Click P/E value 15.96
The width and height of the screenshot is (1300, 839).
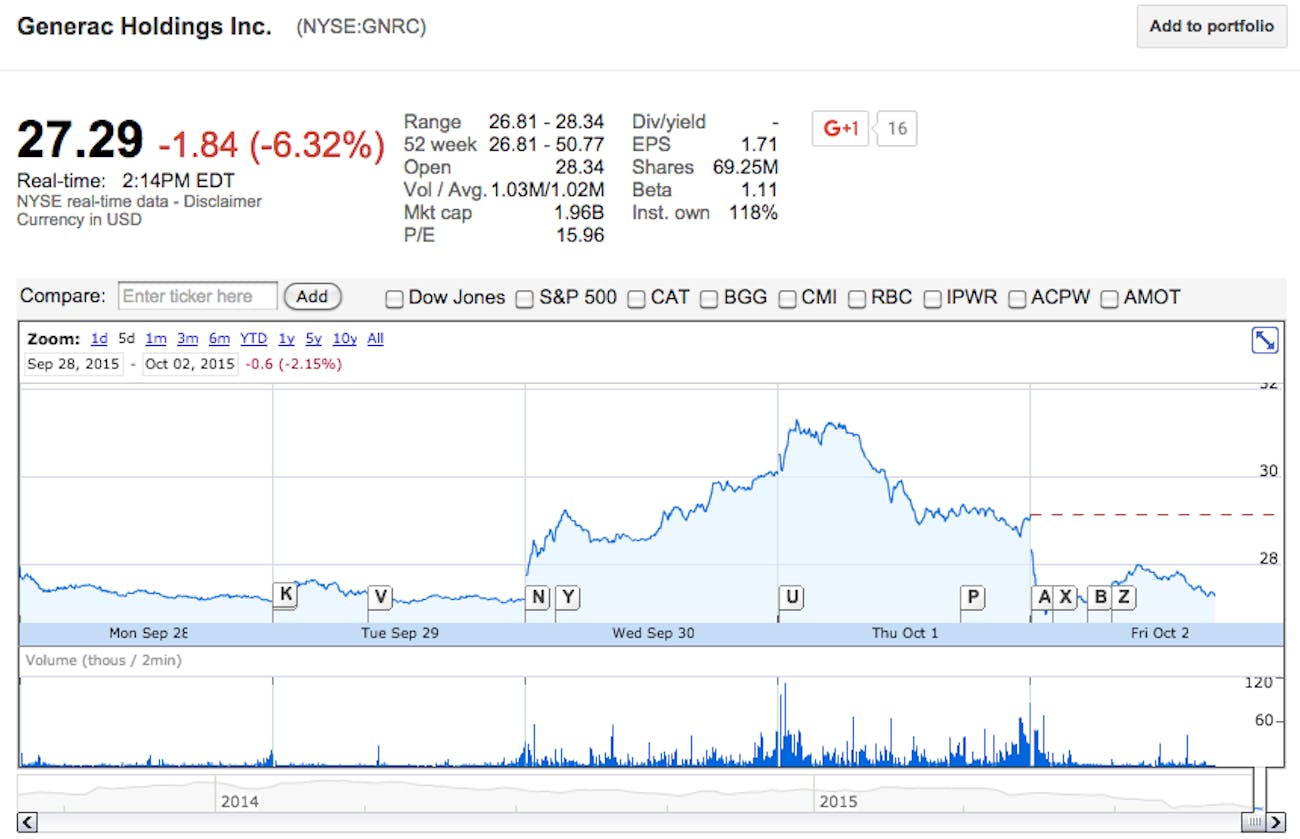pyautogui.click(x=580, y=236)
